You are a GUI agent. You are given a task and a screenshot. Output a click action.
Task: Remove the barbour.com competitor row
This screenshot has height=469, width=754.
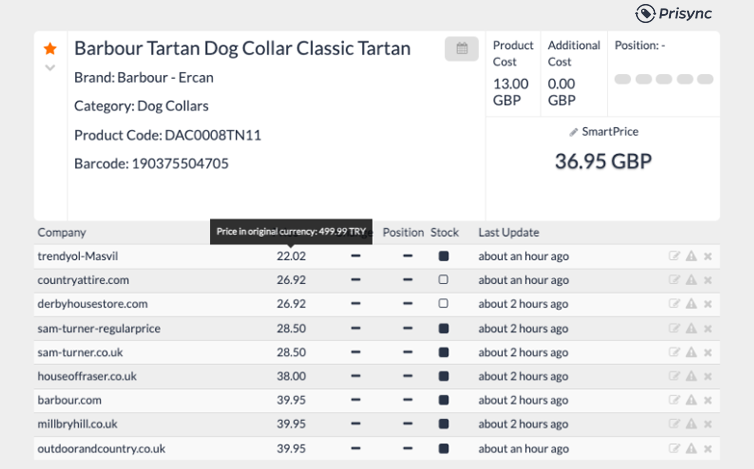pos(708,400)
